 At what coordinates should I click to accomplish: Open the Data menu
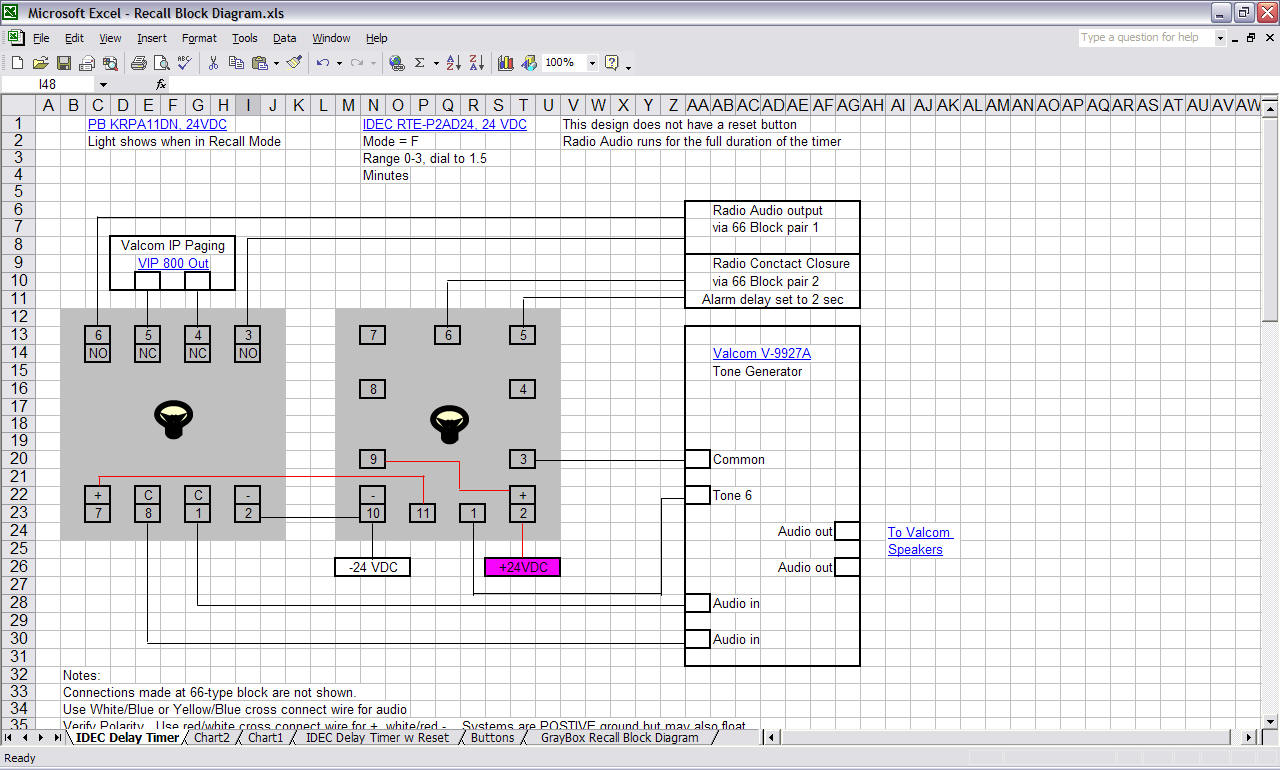click(x=285, y=38)
